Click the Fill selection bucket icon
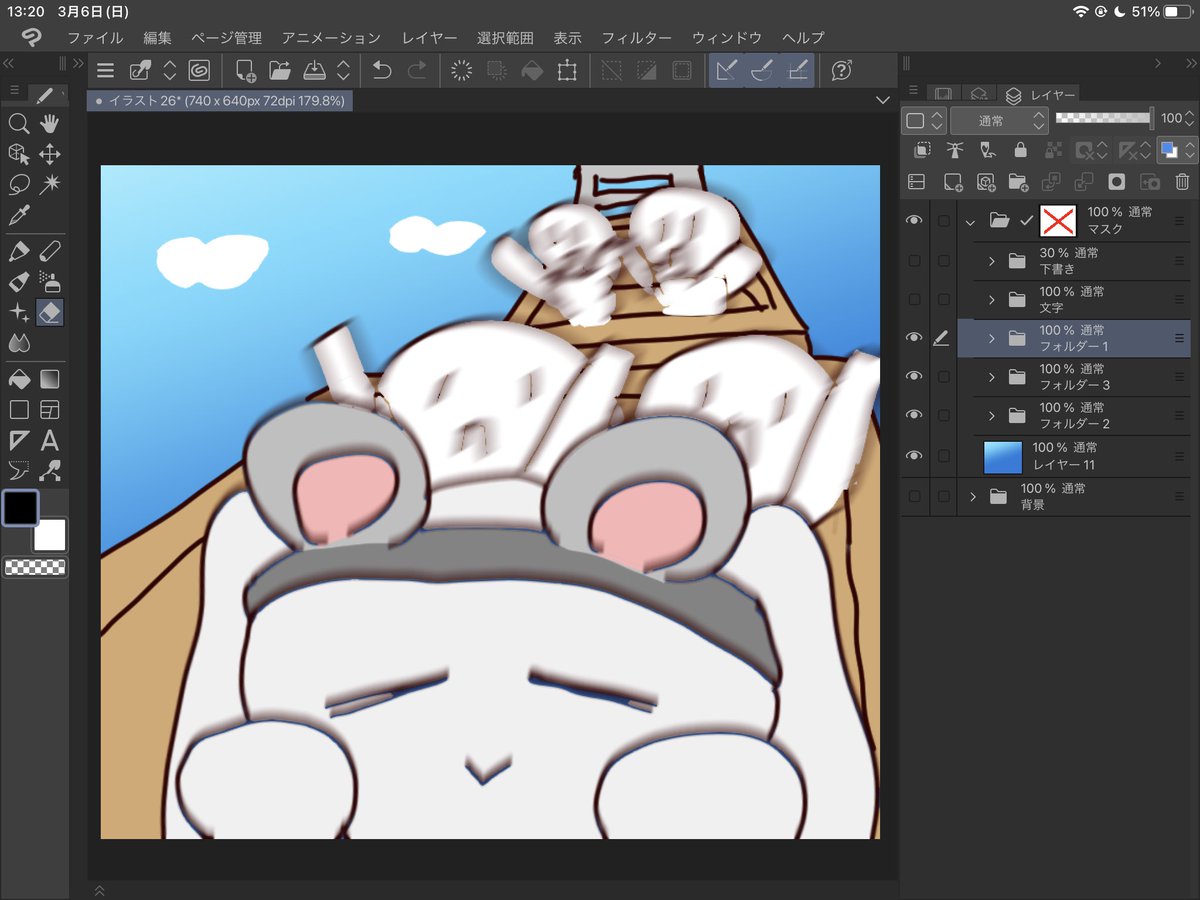Image resolution: width=1200 pixels, height=900 pixels. (533, 70)
